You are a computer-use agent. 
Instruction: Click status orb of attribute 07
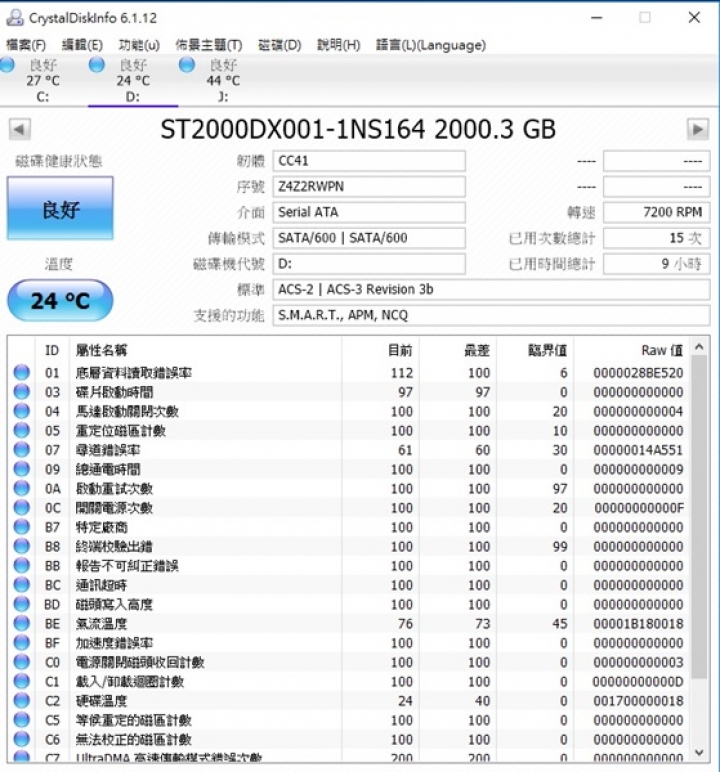click(x=22, y=450)
